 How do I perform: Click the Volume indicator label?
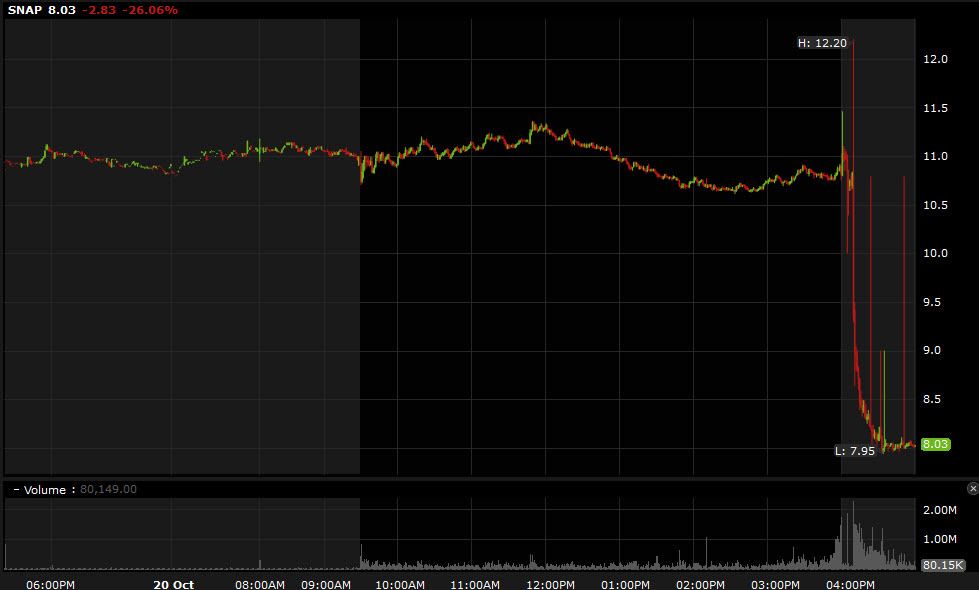(45, 490)
